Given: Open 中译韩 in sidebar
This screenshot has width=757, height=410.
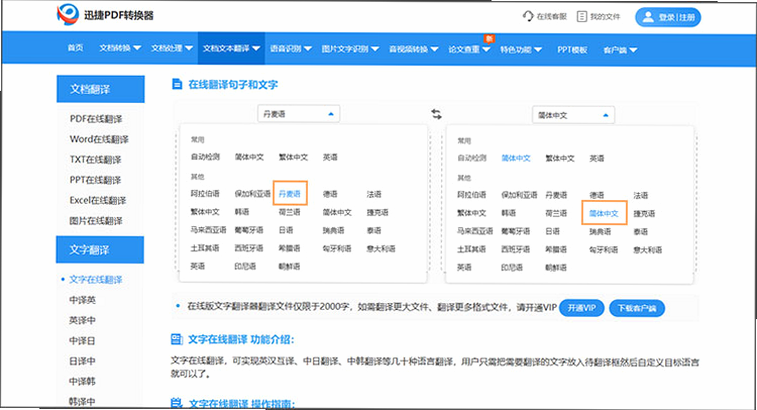Looking at the screenshot, I should pos(83,381).
